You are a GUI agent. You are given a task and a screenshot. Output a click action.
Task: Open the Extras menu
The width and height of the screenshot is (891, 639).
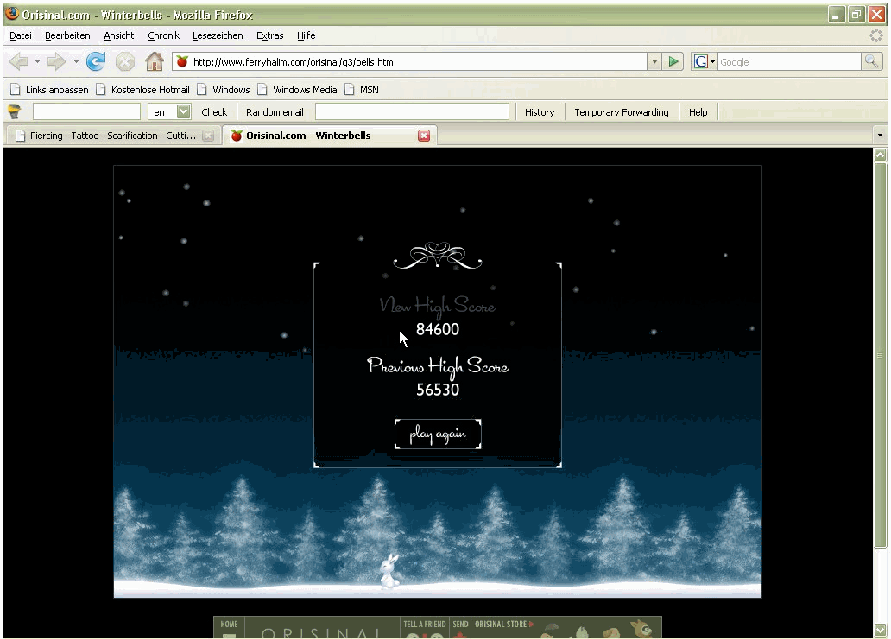(270, 36)
